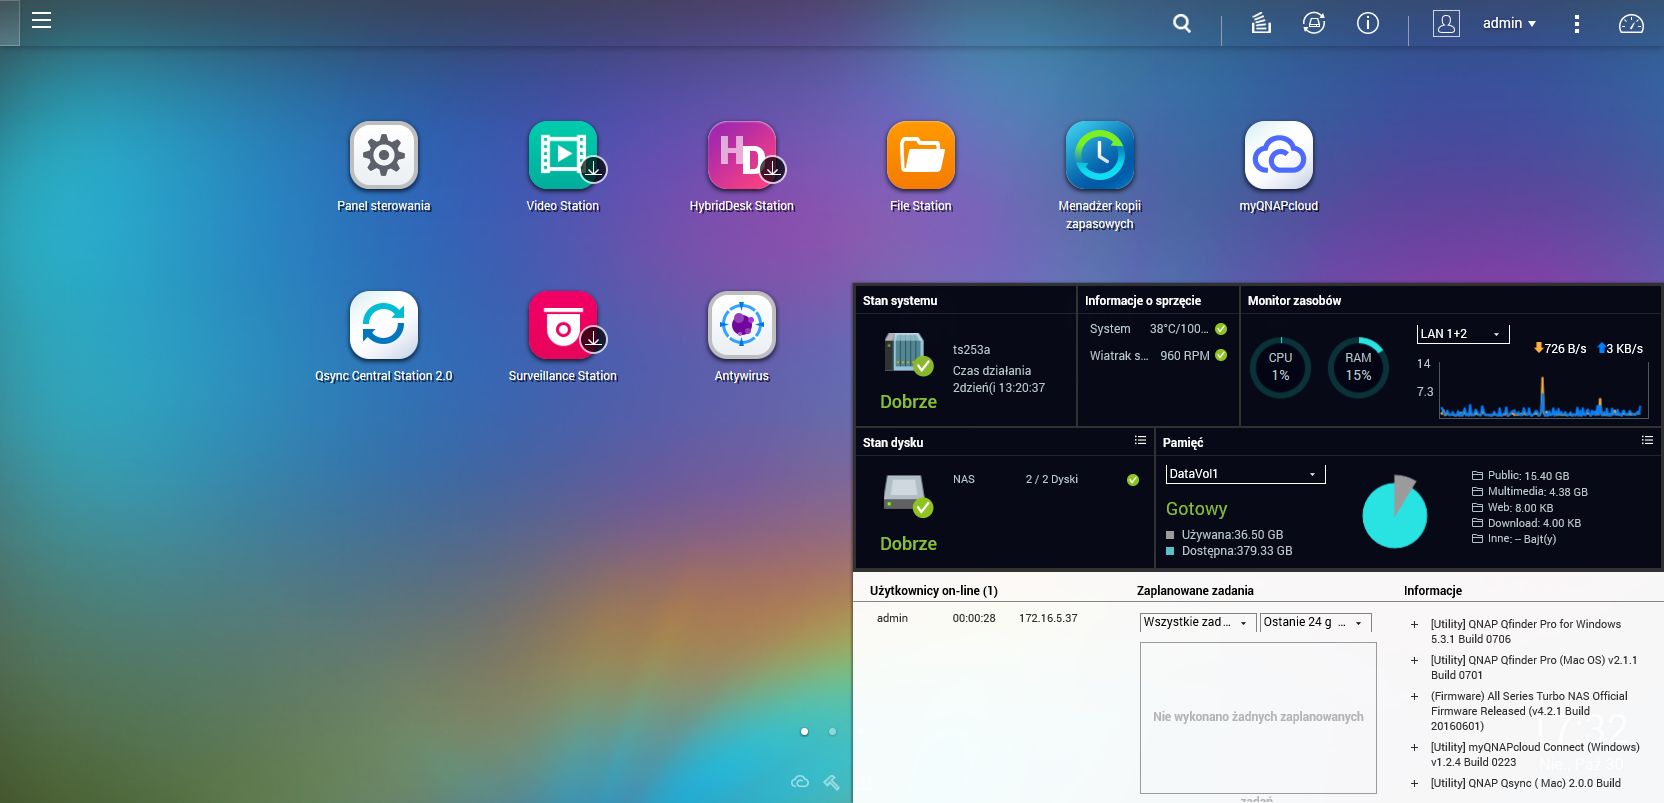Image resolution: width=1664 pixels, height=803 pixels.
Task: Expand Turbo NAS Official Firmware news
Action: point(1414,697)
